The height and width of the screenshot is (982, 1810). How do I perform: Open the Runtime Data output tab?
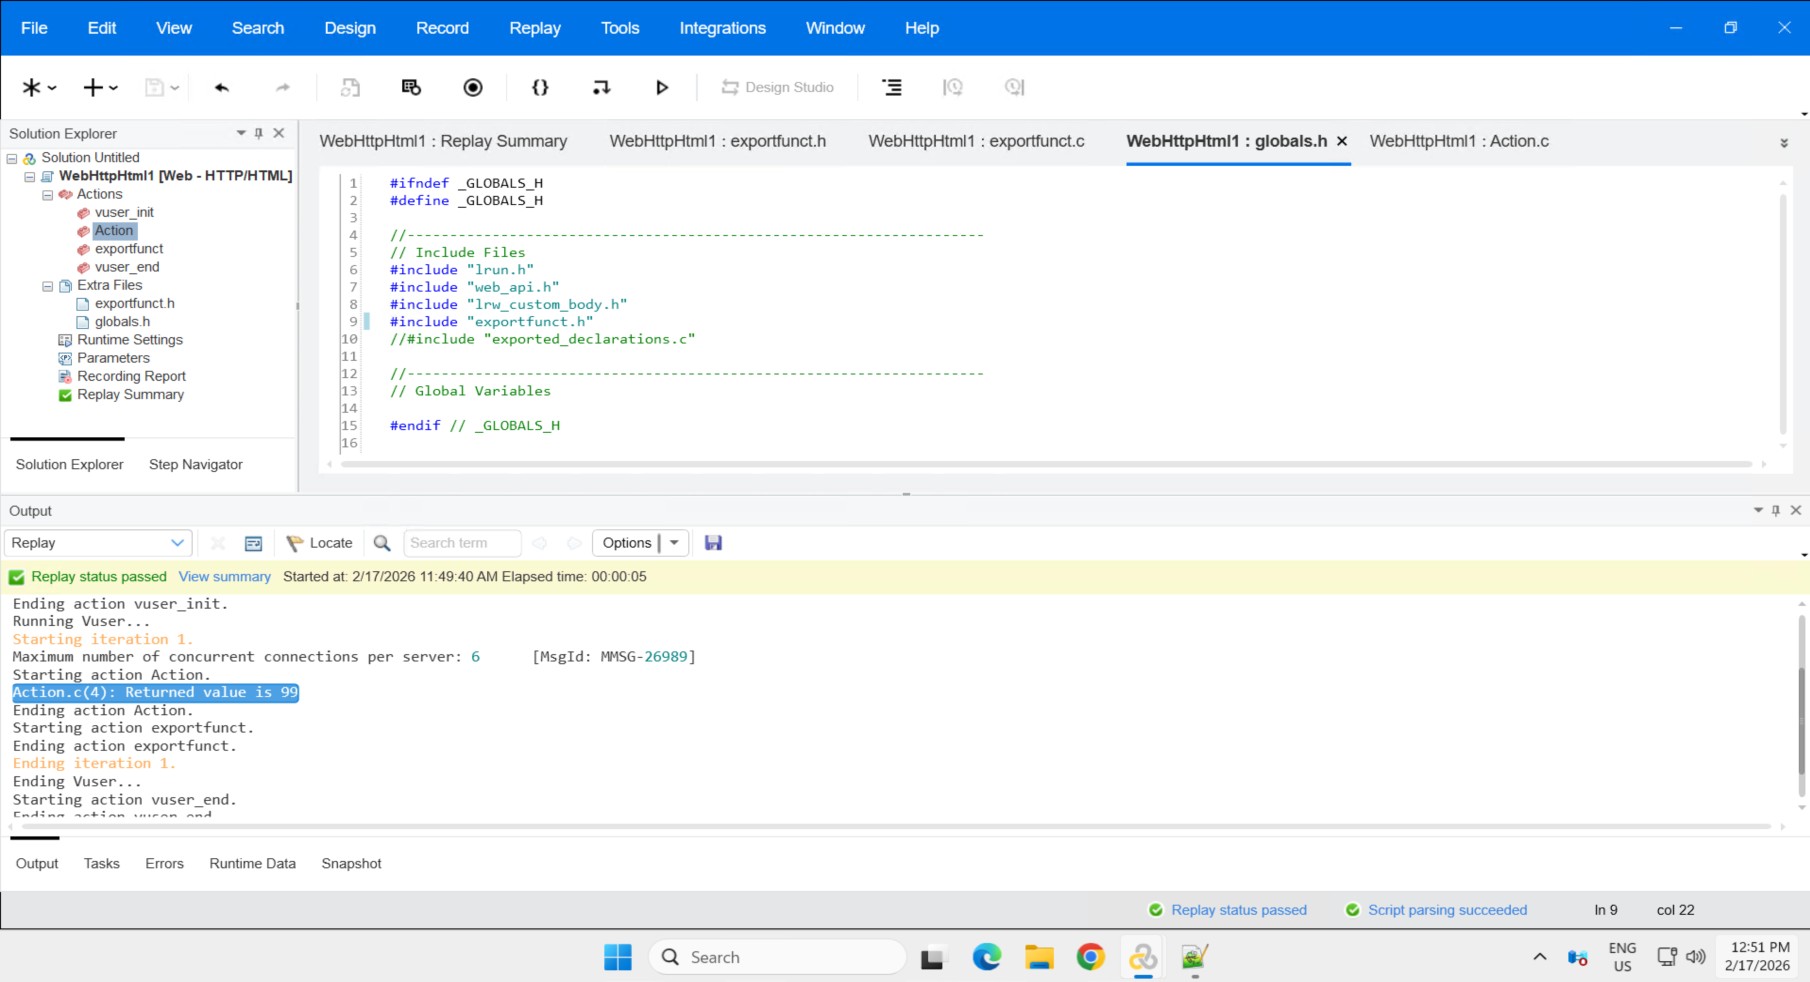[x=252, y=864]
